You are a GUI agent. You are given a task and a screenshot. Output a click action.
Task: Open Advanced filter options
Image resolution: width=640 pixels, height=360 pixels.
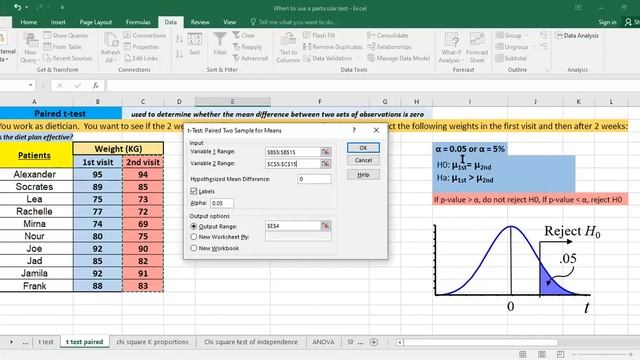[x=250, y=58]
